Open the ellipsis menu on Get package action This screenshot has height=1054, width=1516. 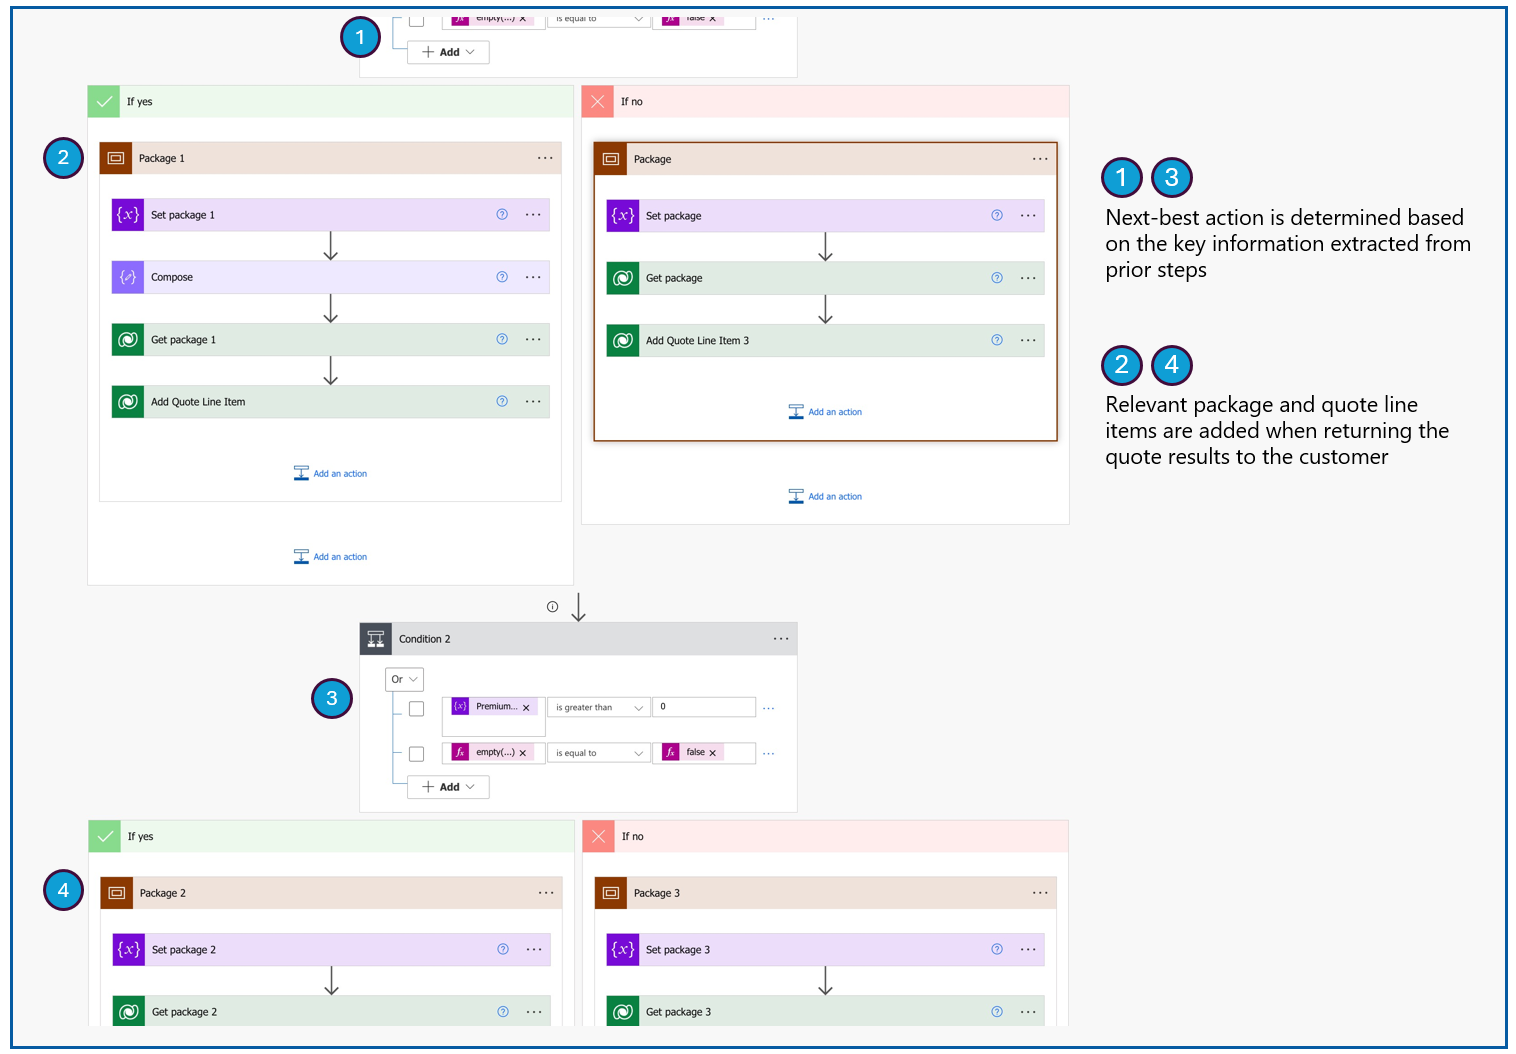point(1028,278)
